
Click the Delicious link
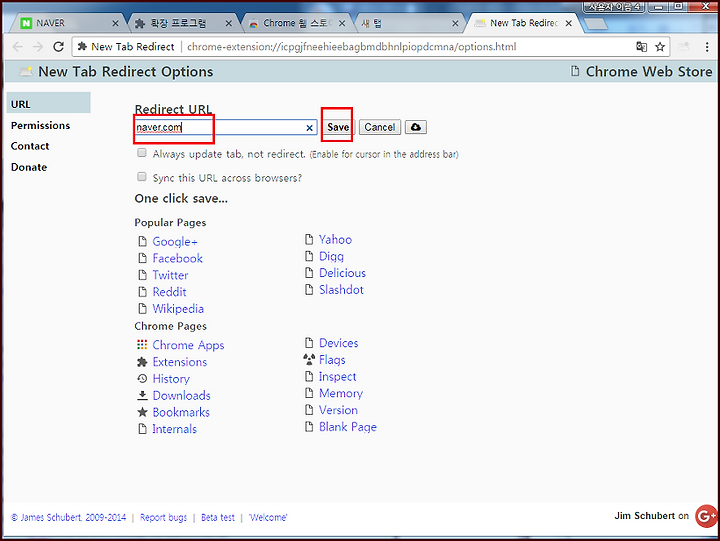point(343,273)
